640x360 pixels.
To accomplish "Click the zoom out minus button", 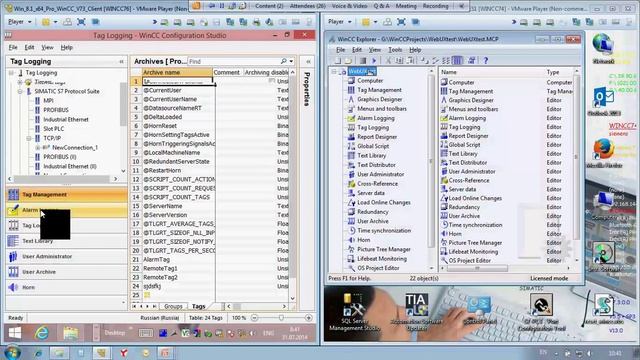I will pyautogui.click(x=254, y=318).
